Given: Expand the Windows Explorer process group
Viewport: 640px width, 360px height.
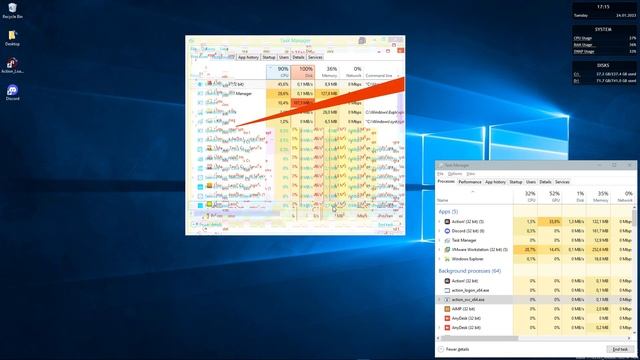Looking at the screenshot, I should pyautogui.click(x=440, y=259).
